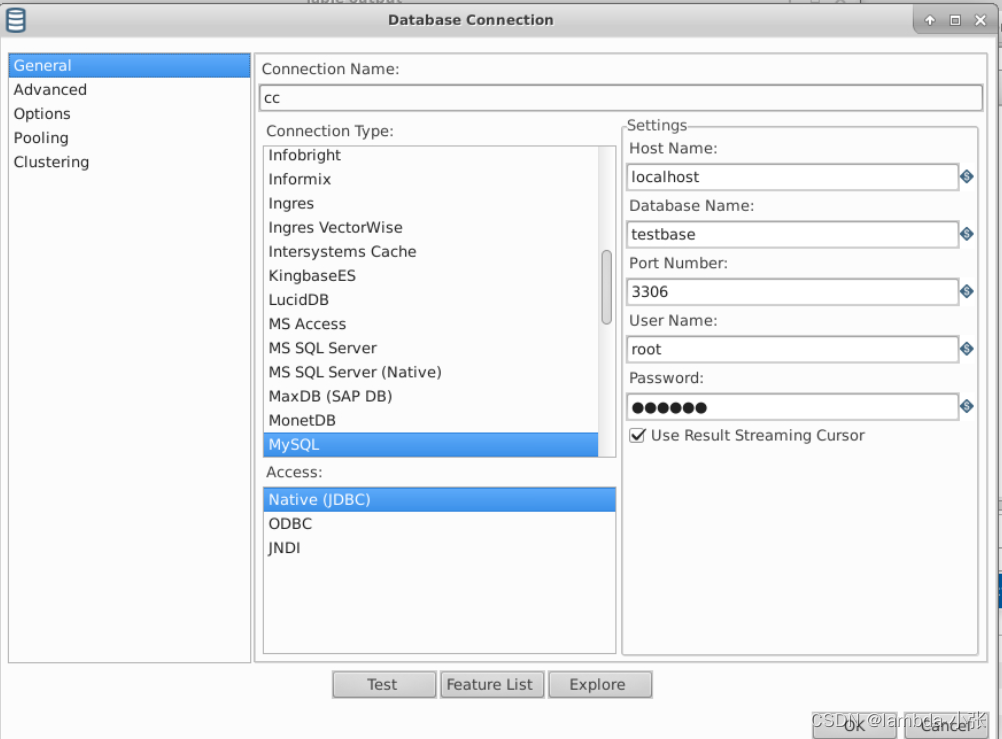Select Intersystems Cache connection type
The image size is (1002, 739).
coord(431,251)
